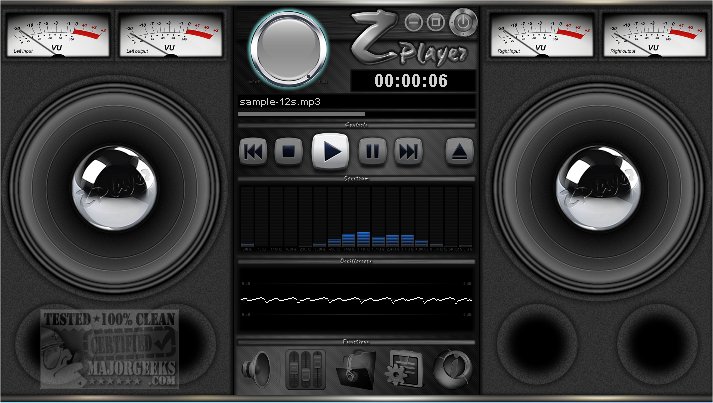
Task: Pause the current track
Action: tap(372, 151)
